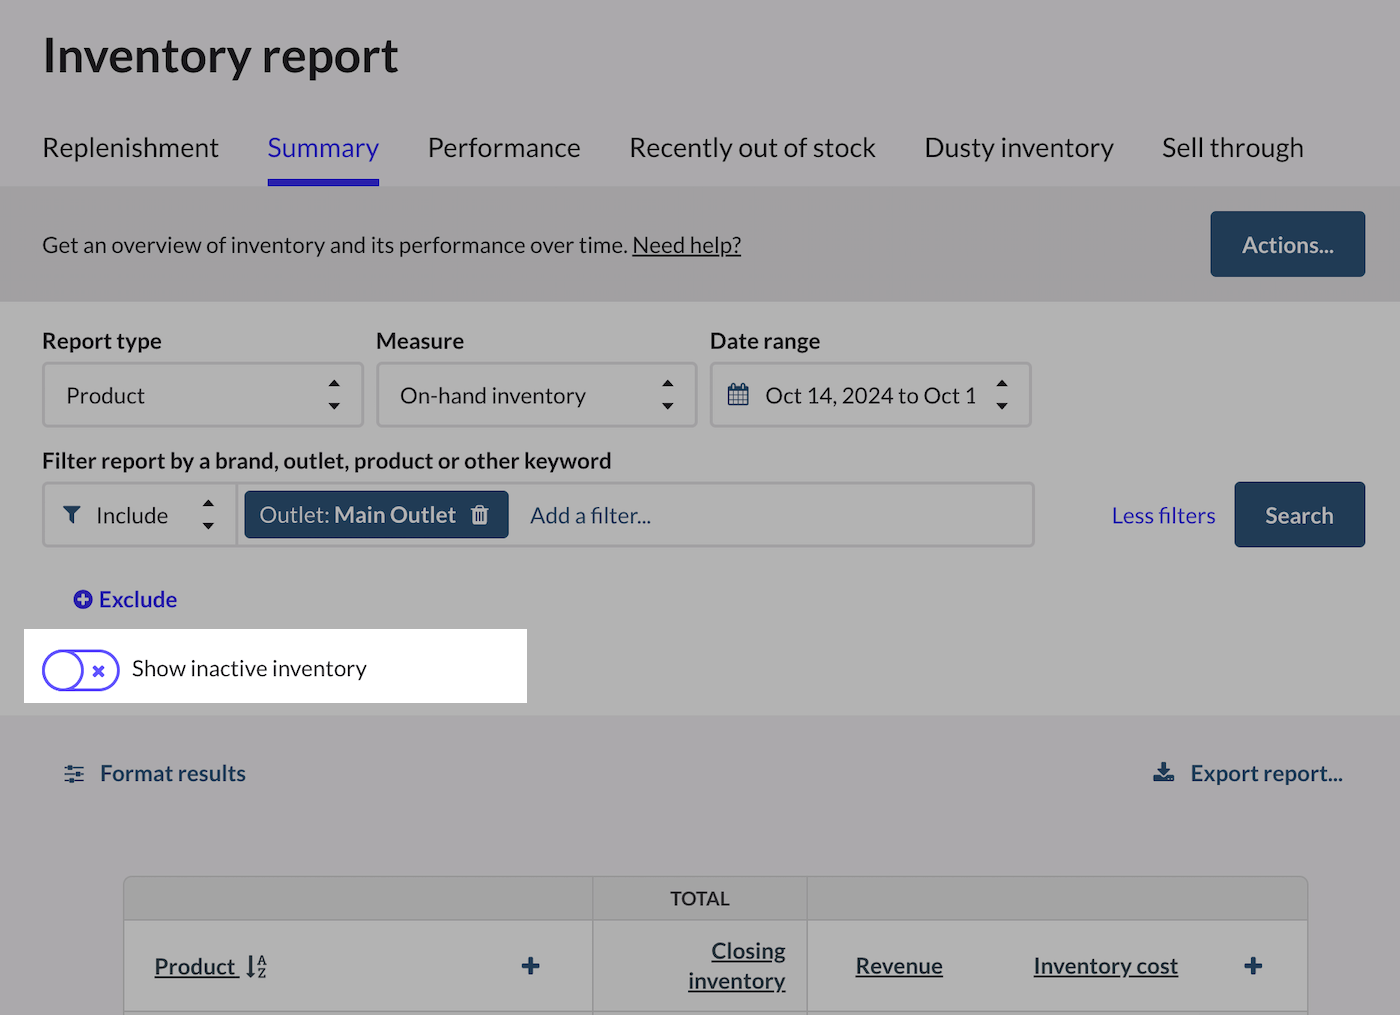This screenshot has height=1015, width=1400.
Task: Click the Exclude link
Action: (x=138, y=600)
